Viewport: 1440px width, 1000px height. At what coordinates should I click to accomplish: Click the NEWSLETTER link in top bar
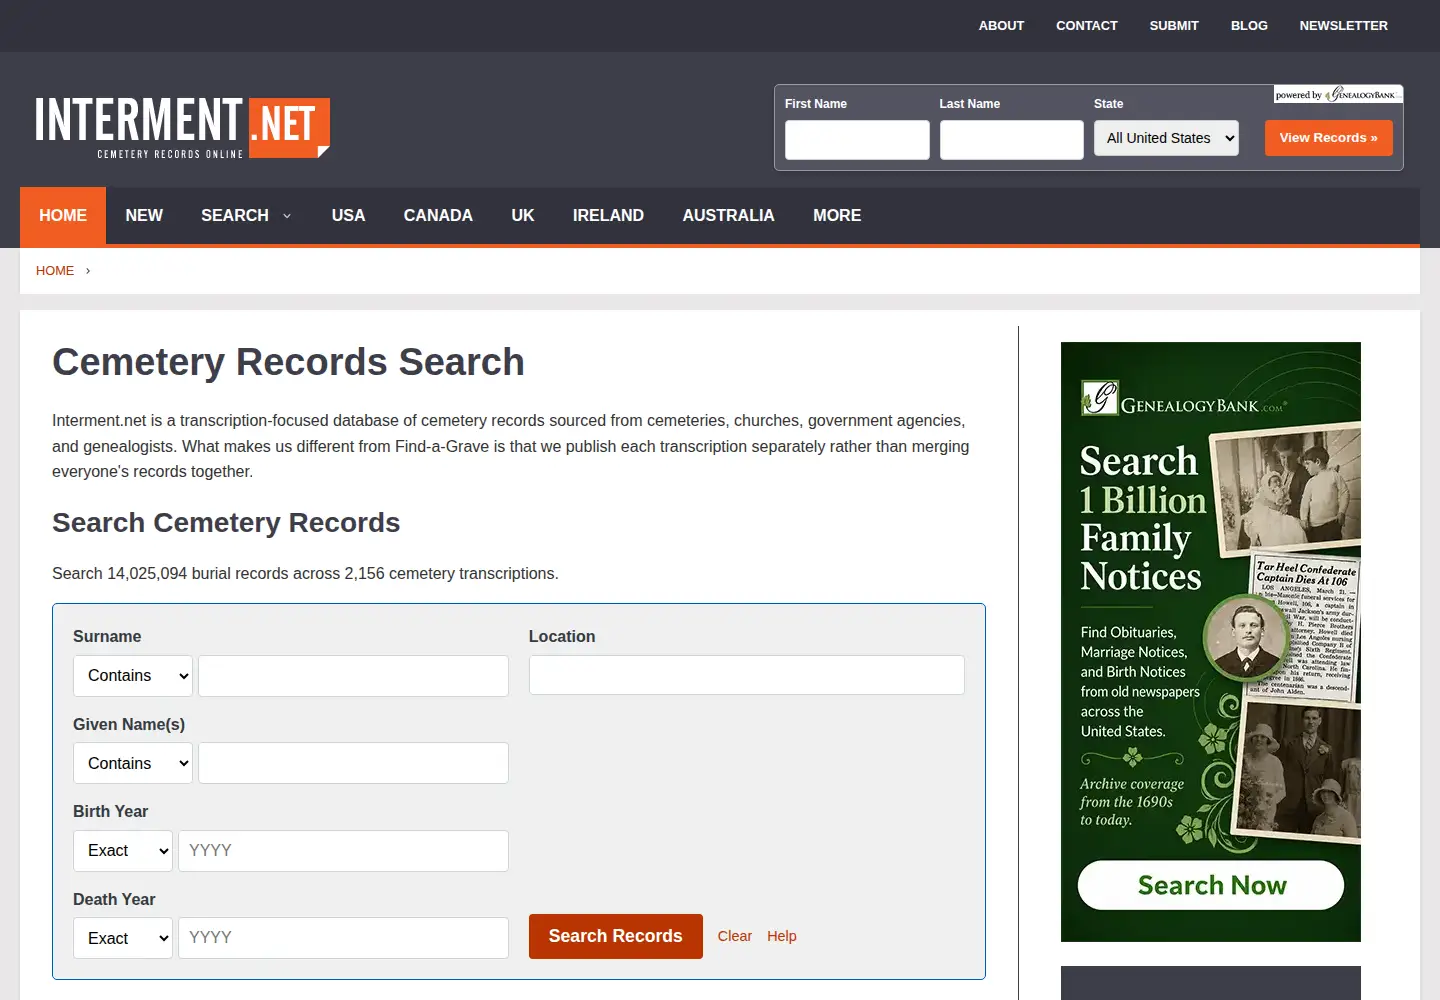coord(1343,26)
